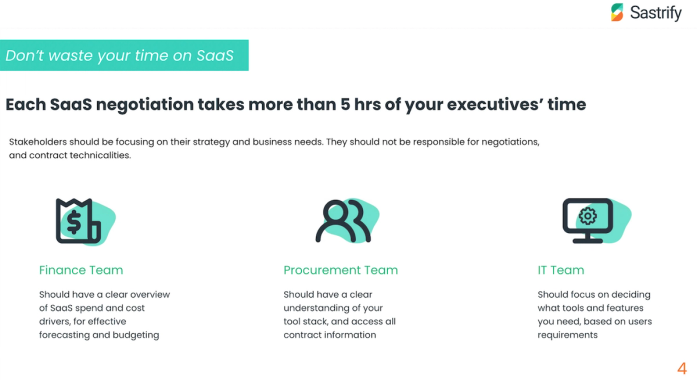Click the Procurement Team people icon
Viewport: 697px width, 380px height.
[x=343, y=221]
